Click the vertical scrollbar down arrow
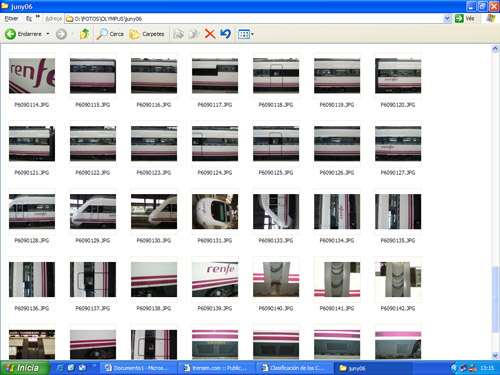Viewport: 500px width, 375px height. [x=495, y=355]
